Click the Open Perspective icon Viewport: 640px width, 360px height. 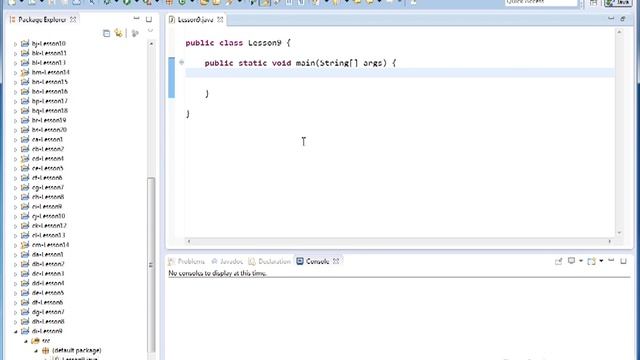pyautogui.click(x=593, y=2)
